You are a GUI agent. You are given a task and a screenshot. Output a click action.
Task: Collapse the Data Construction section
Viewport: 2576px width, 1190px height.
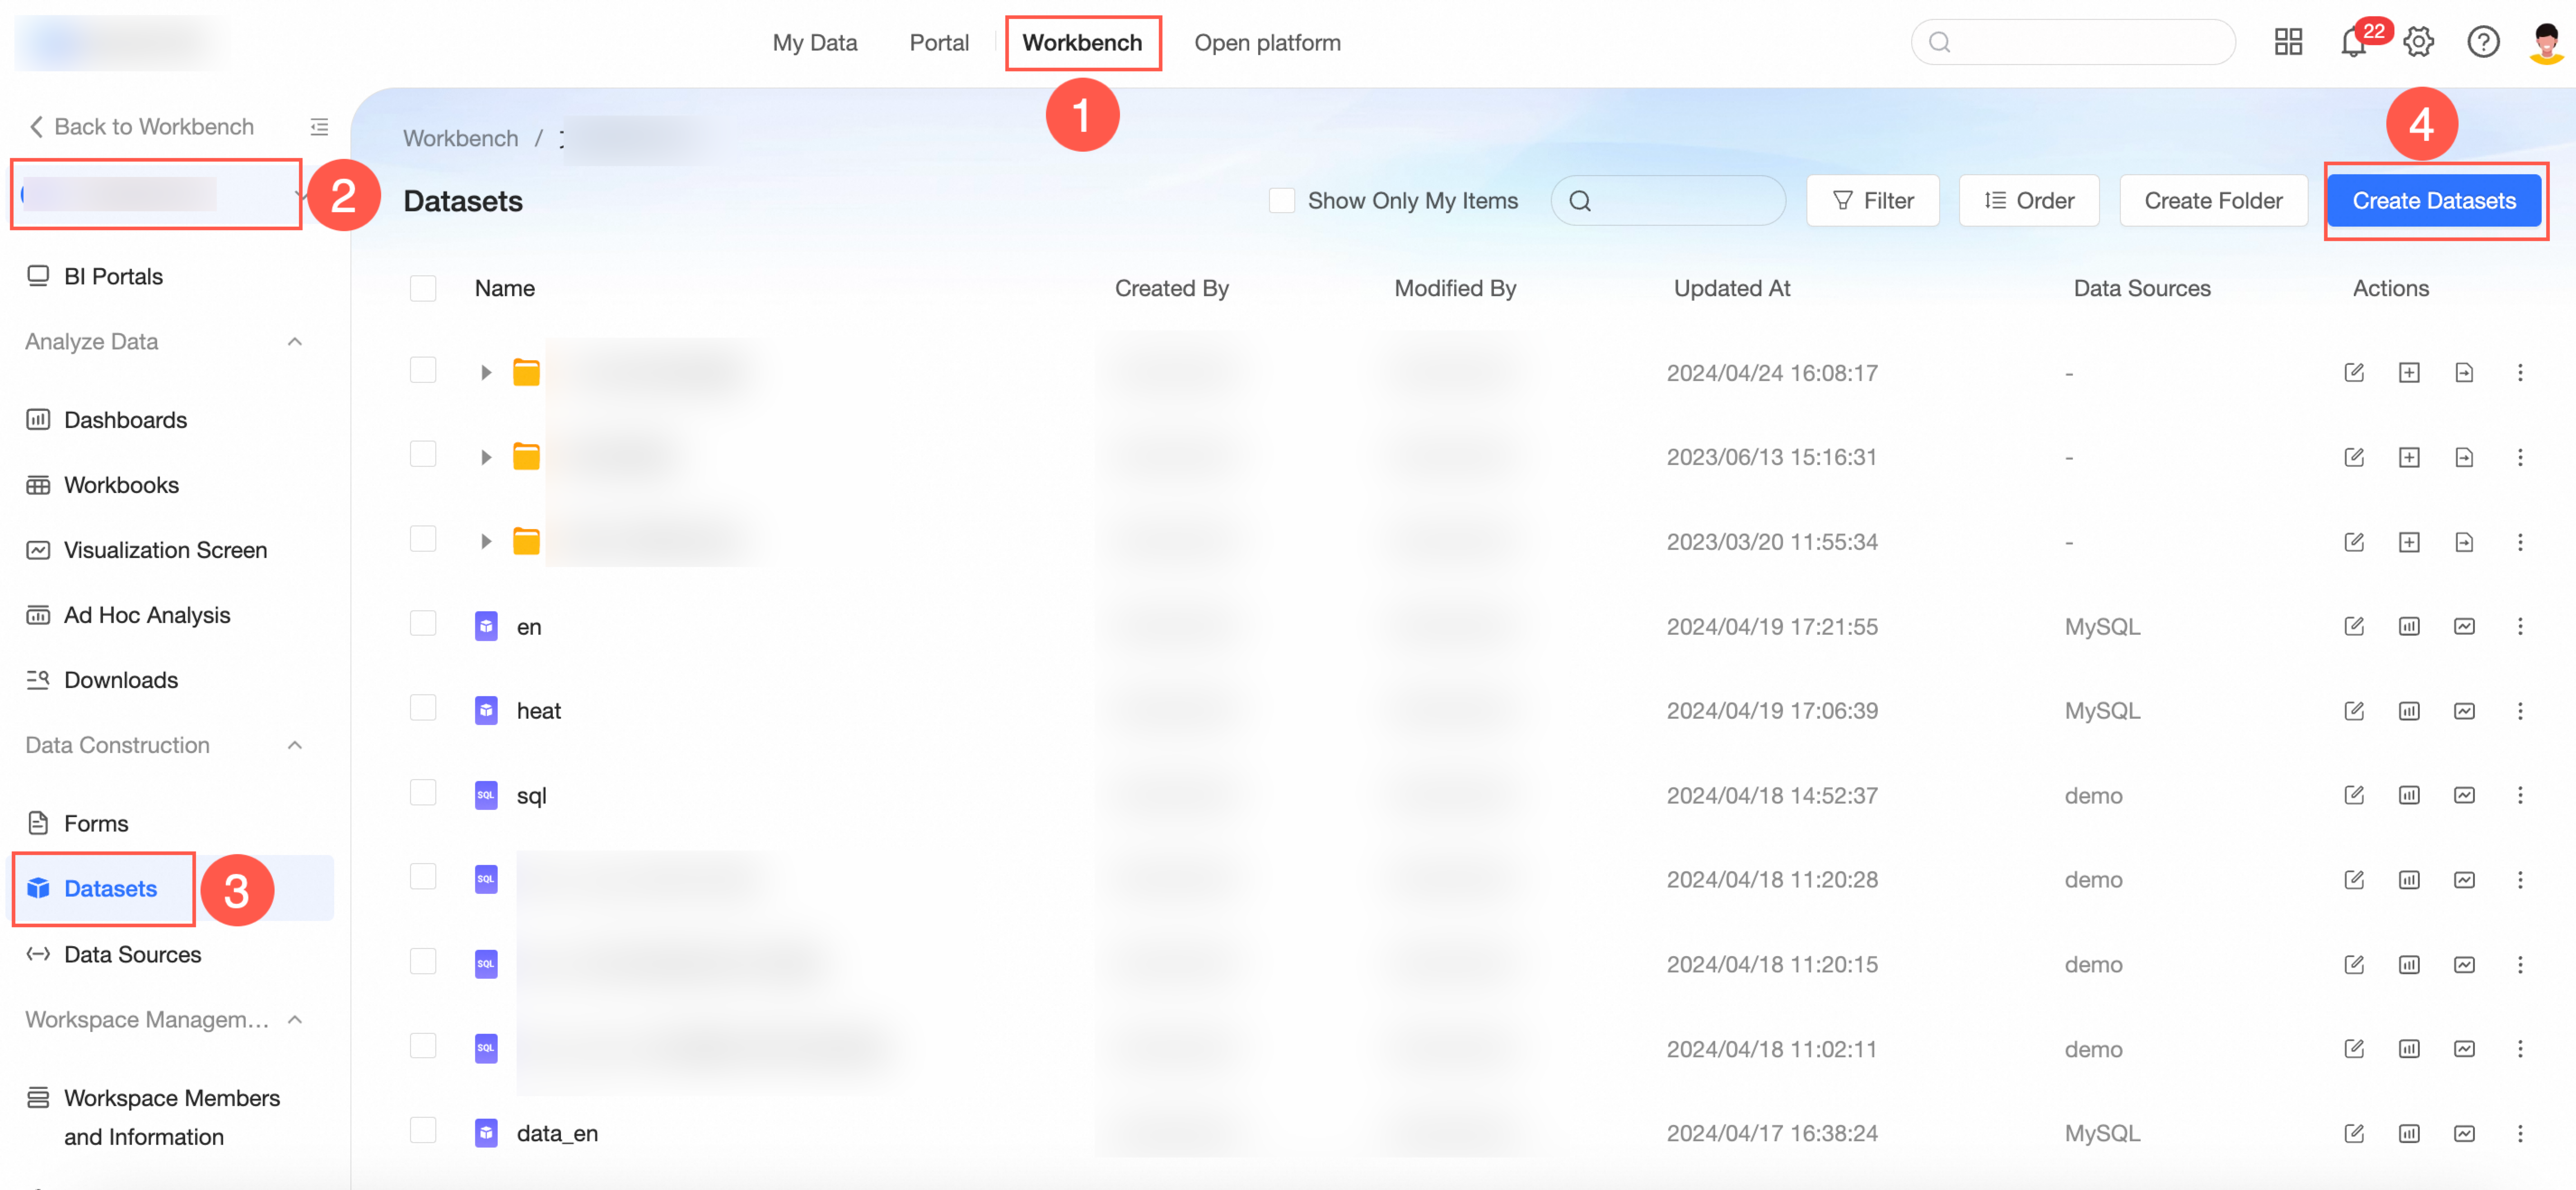295,745
